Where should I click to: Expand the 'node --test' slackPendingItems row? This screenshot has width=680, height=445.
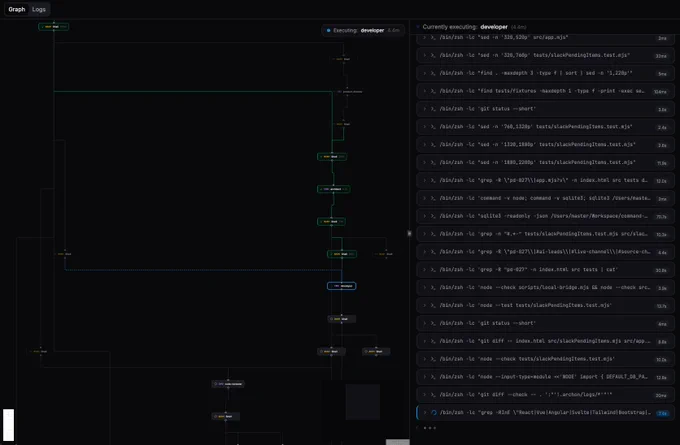coord(545,305)
